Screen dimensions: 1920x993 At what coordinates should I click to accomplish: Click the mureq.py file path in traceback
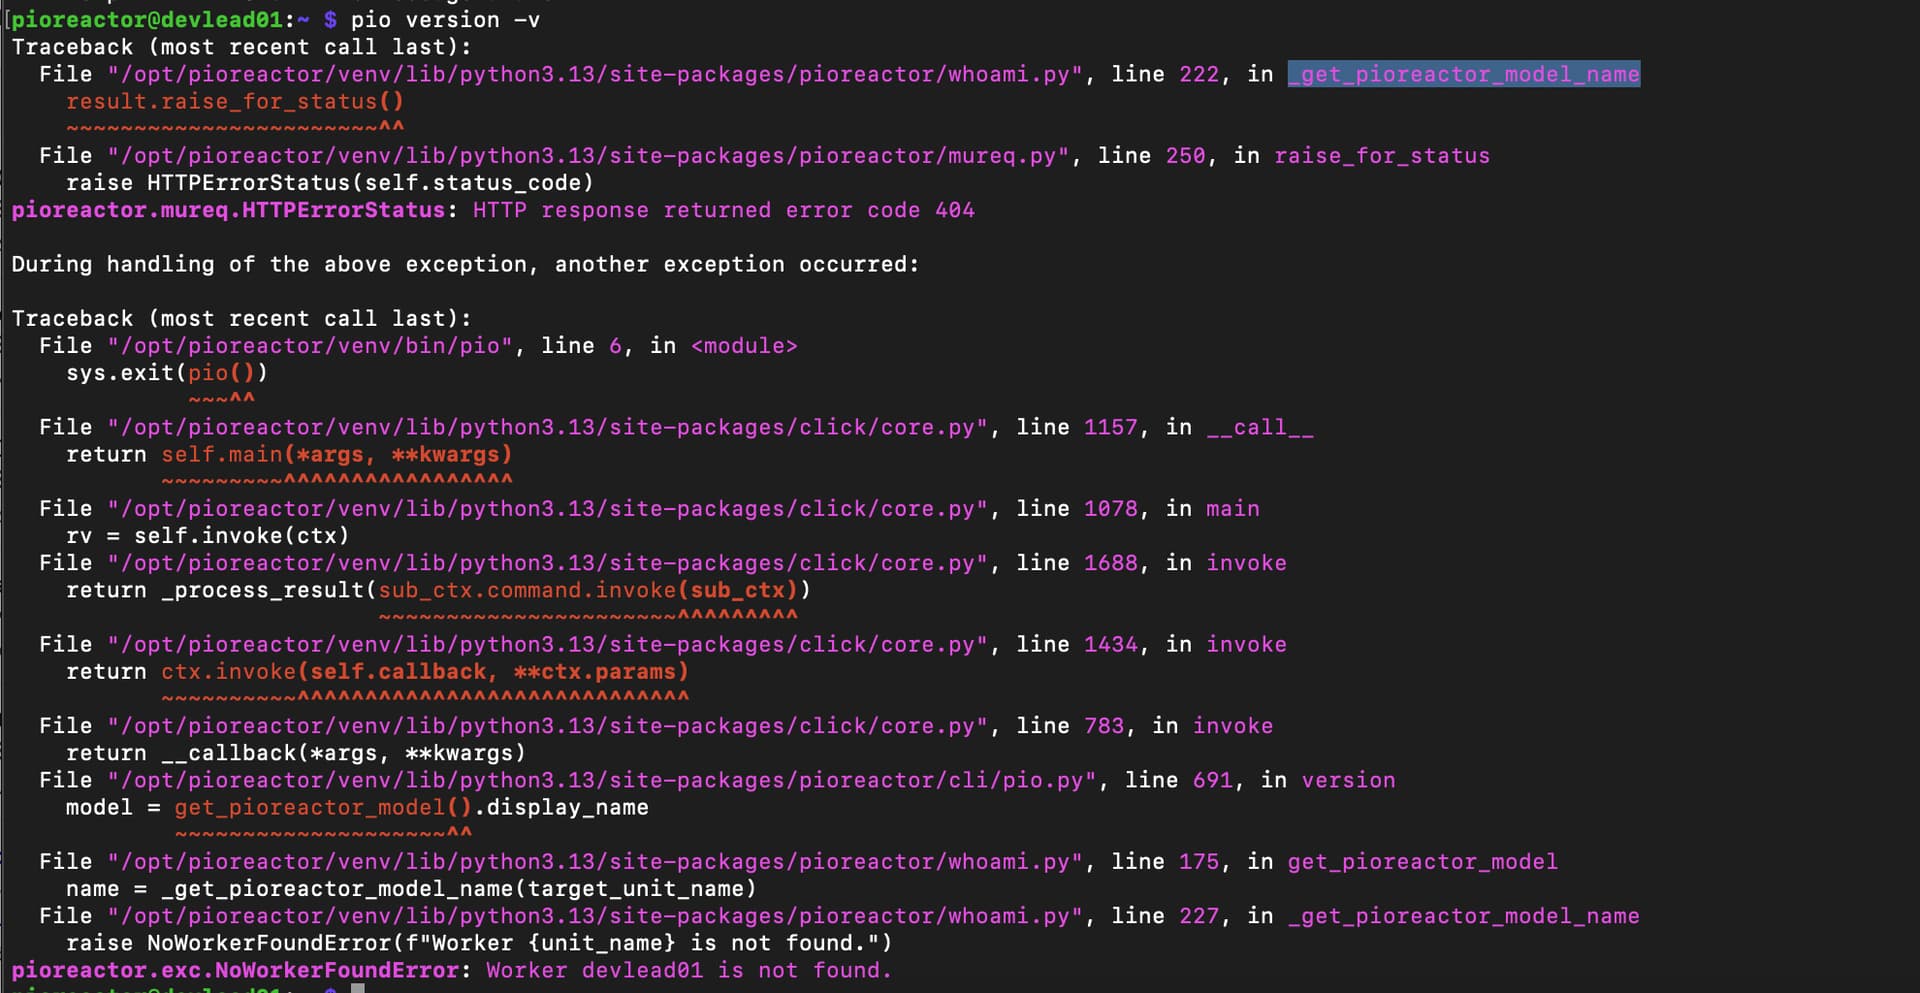pos(589,156)
